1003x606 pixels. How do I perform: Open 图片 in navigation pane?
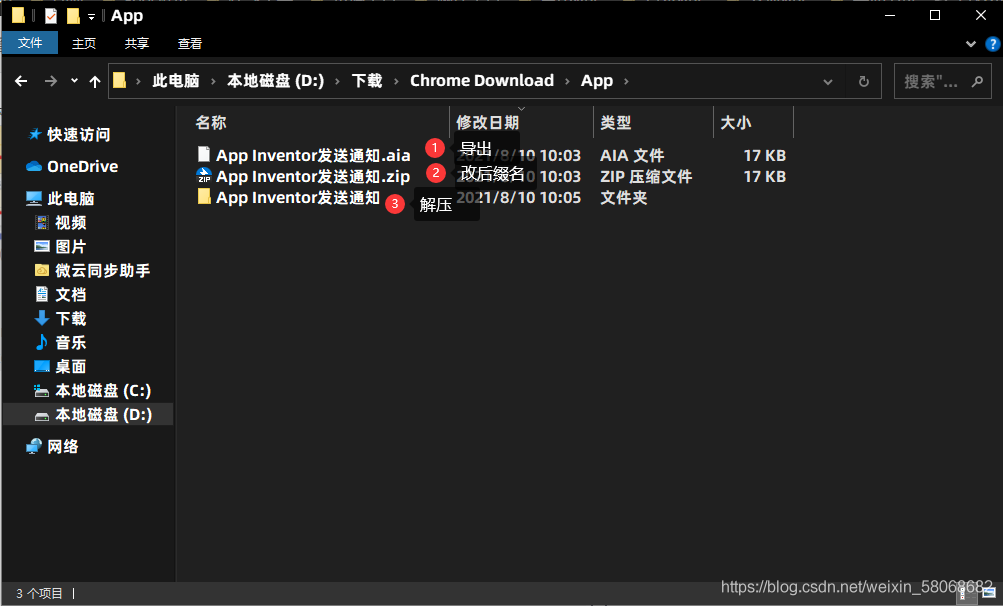[71, 246]
